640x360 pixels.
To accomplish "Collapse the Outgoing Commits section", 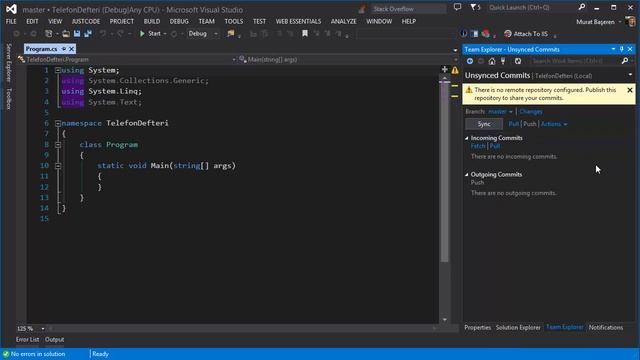I will (x=467, y=175).
